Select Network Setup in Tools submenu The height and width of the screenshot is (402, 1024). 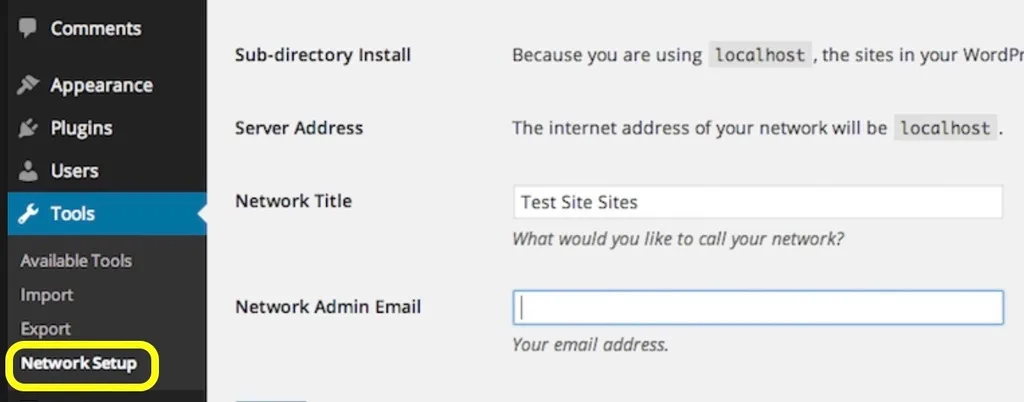[x=78, y=363]
